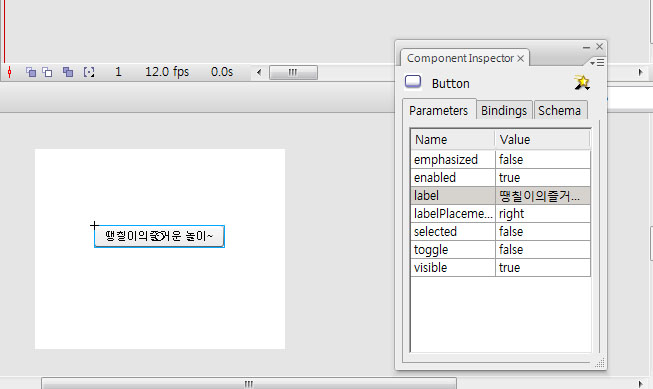Change the selected value false
Viewport: 653px width, 389px height.
(x=543, y=232)
